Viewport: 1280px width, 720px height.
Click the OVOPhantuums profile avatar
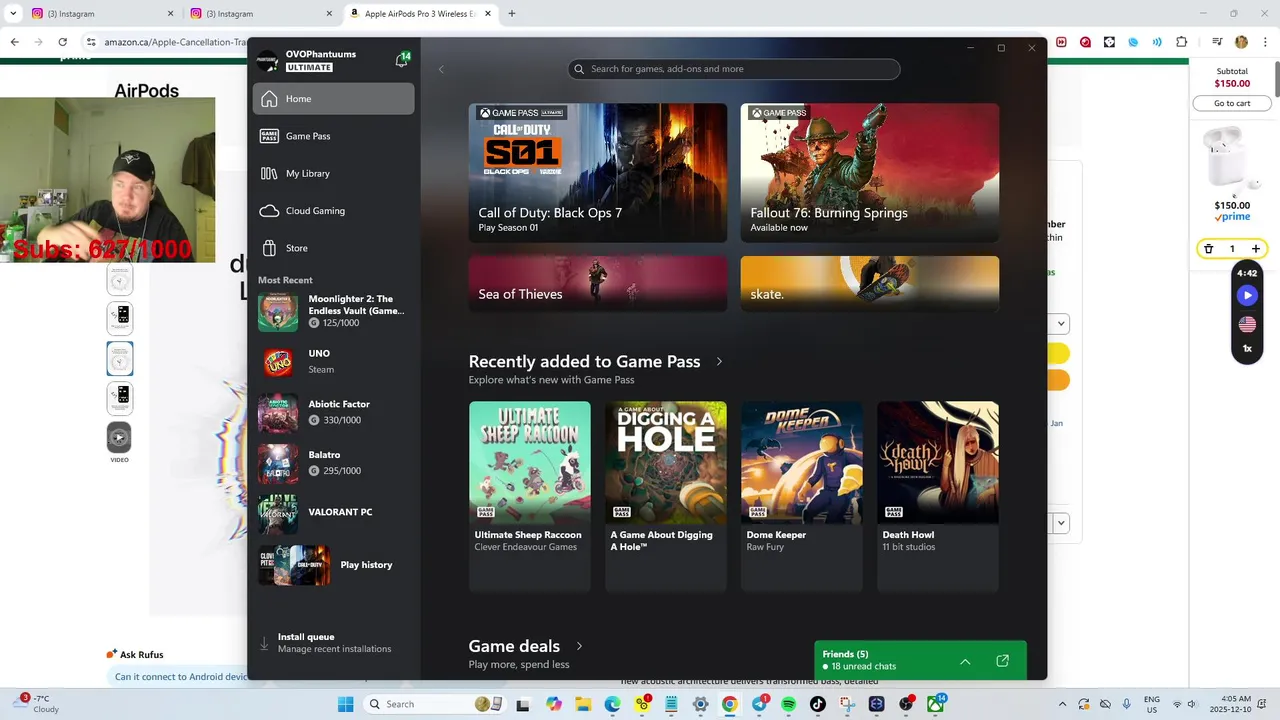point(267,61)
